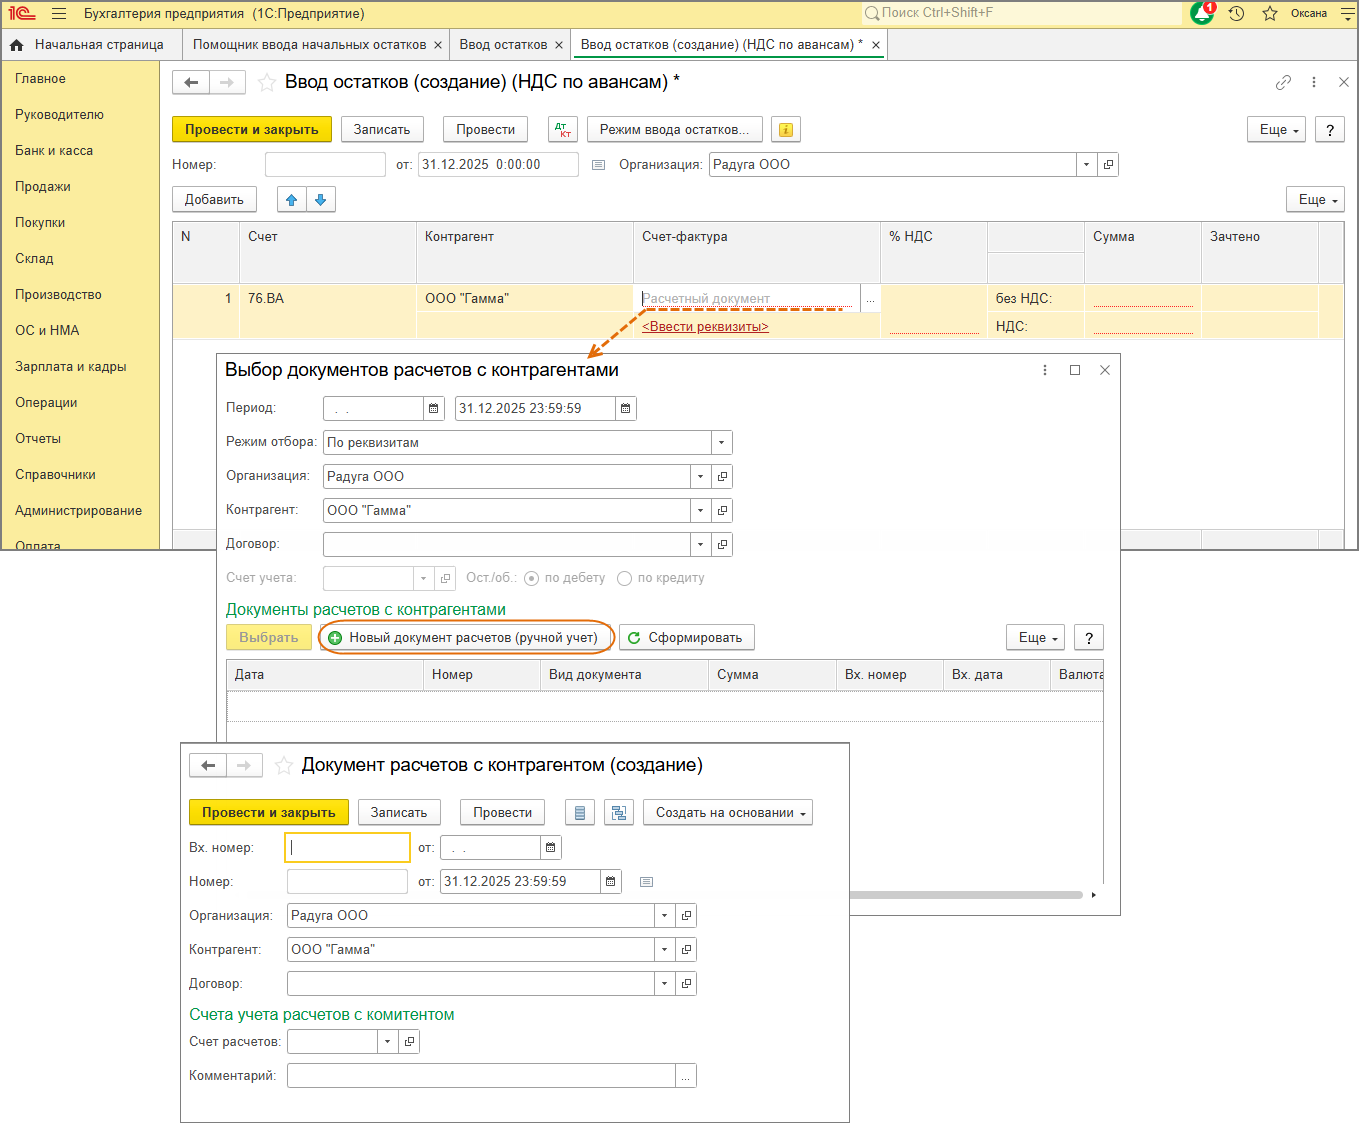Open help question button in Ввод остатков
Image resolution: width=1359 pixels, height=1126 pixels.
[1330, 130]
